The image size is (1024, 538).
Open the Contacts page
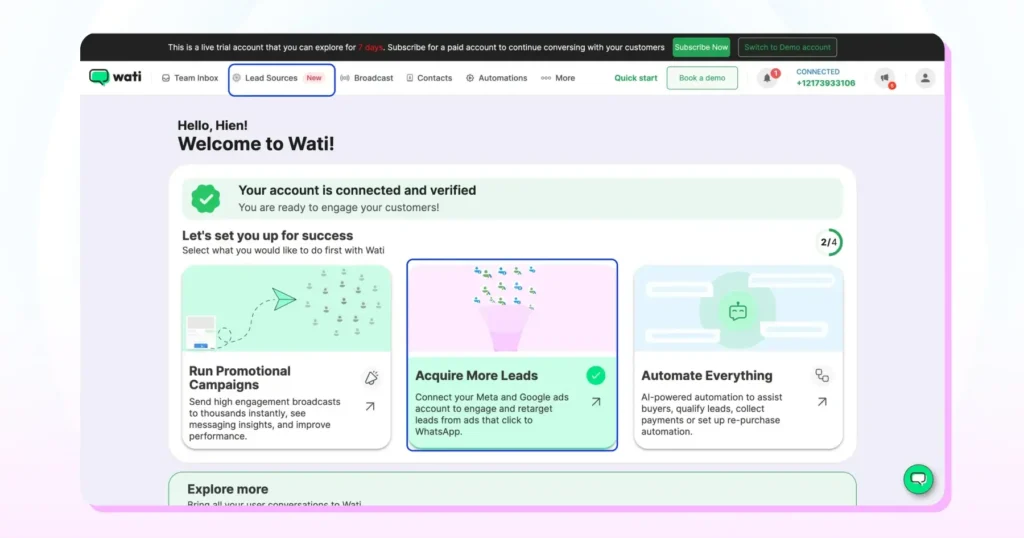tap(429, 78)
